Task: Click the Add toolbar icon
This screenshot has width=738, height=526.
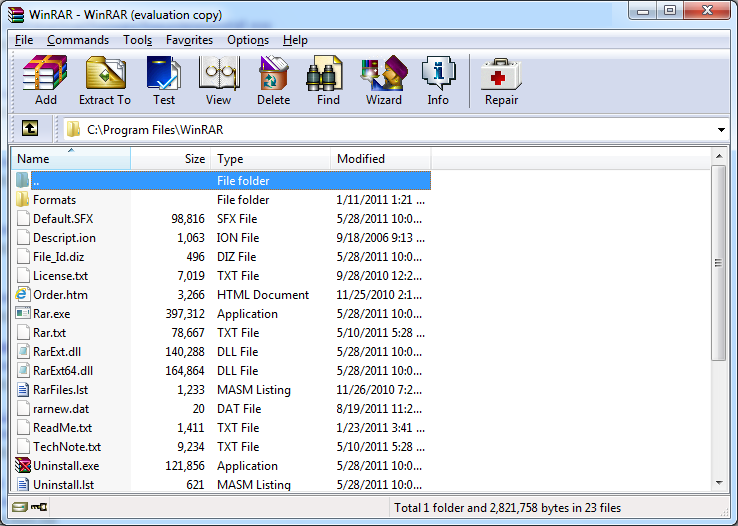Action: click(x=45, y=73)
